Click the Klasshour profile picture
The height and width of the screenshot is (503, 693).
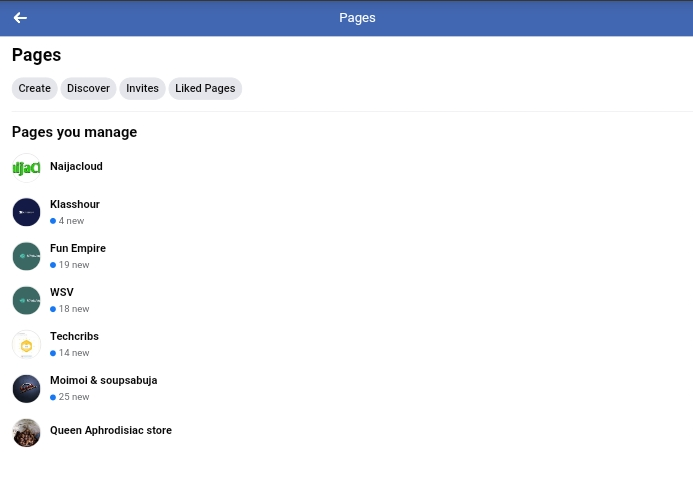27,212
